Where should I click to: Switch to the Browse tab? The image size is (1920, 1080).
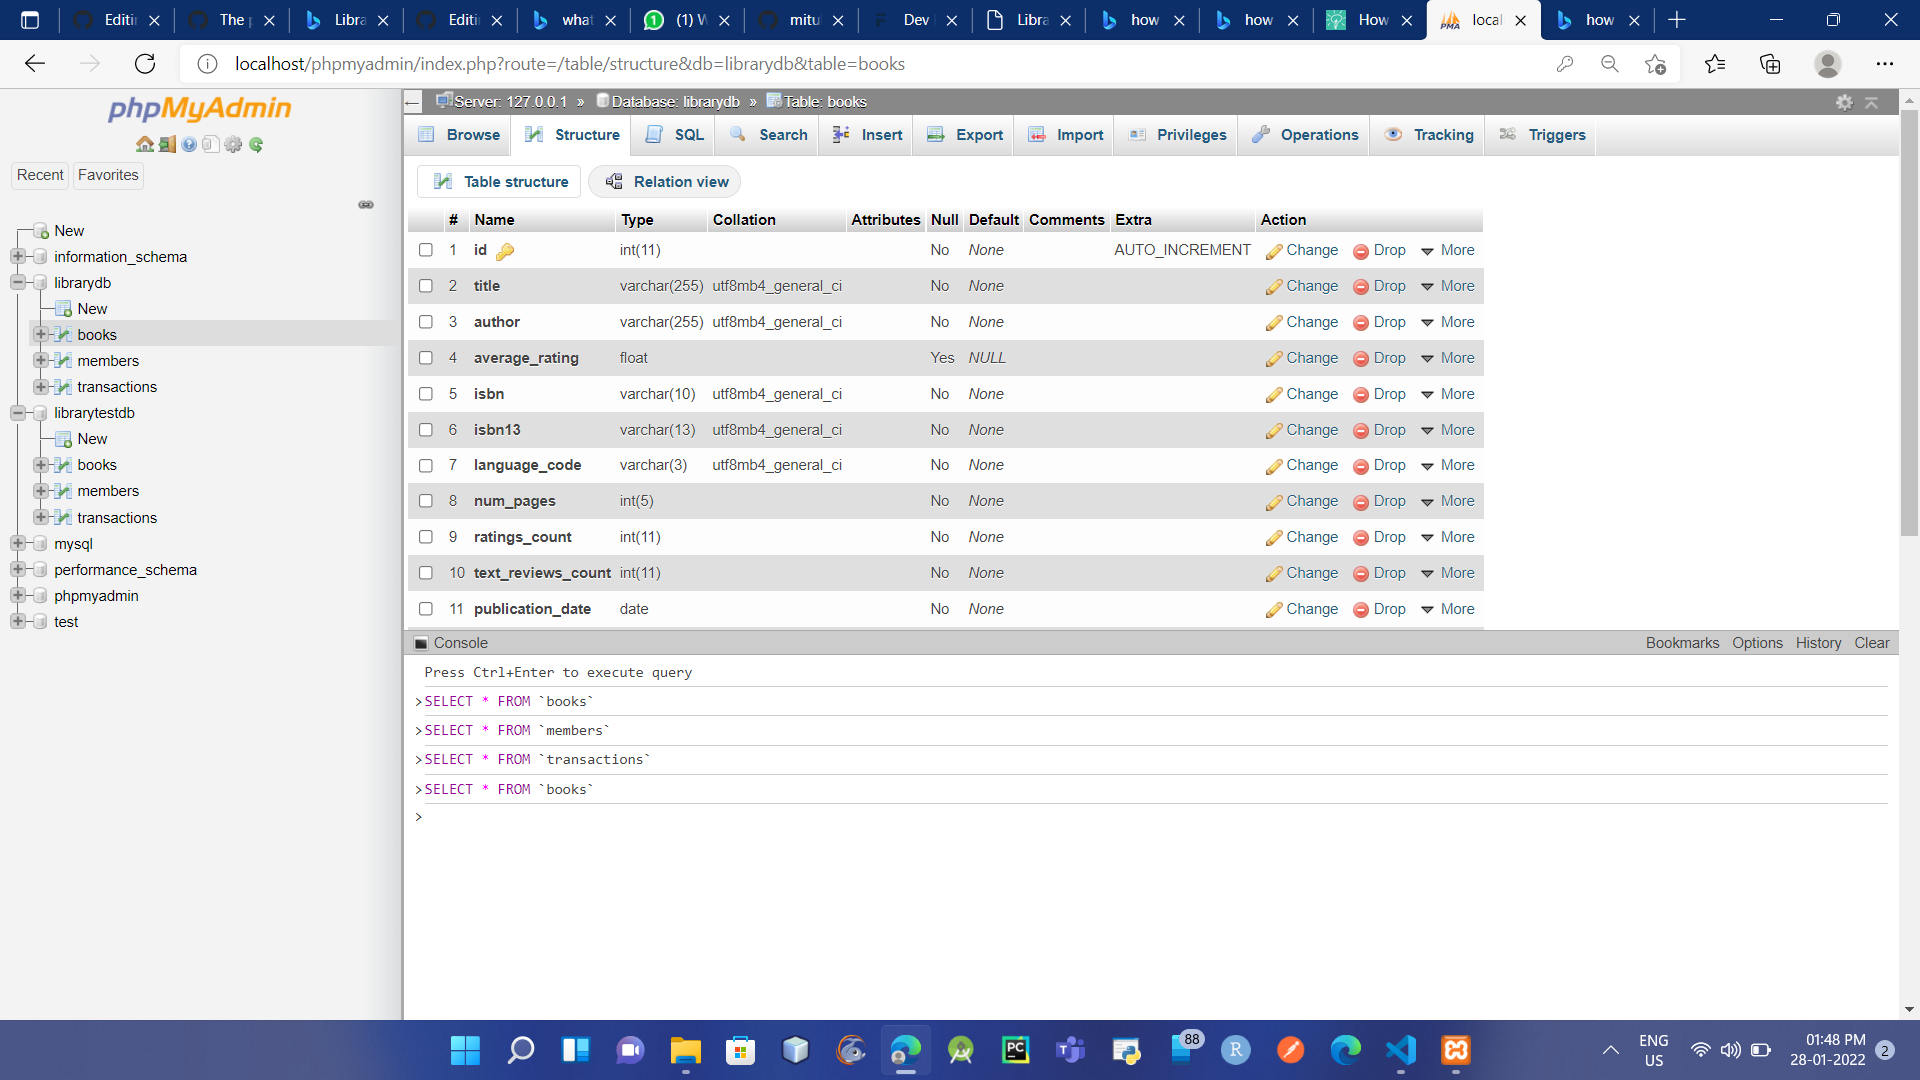(458, 134)
